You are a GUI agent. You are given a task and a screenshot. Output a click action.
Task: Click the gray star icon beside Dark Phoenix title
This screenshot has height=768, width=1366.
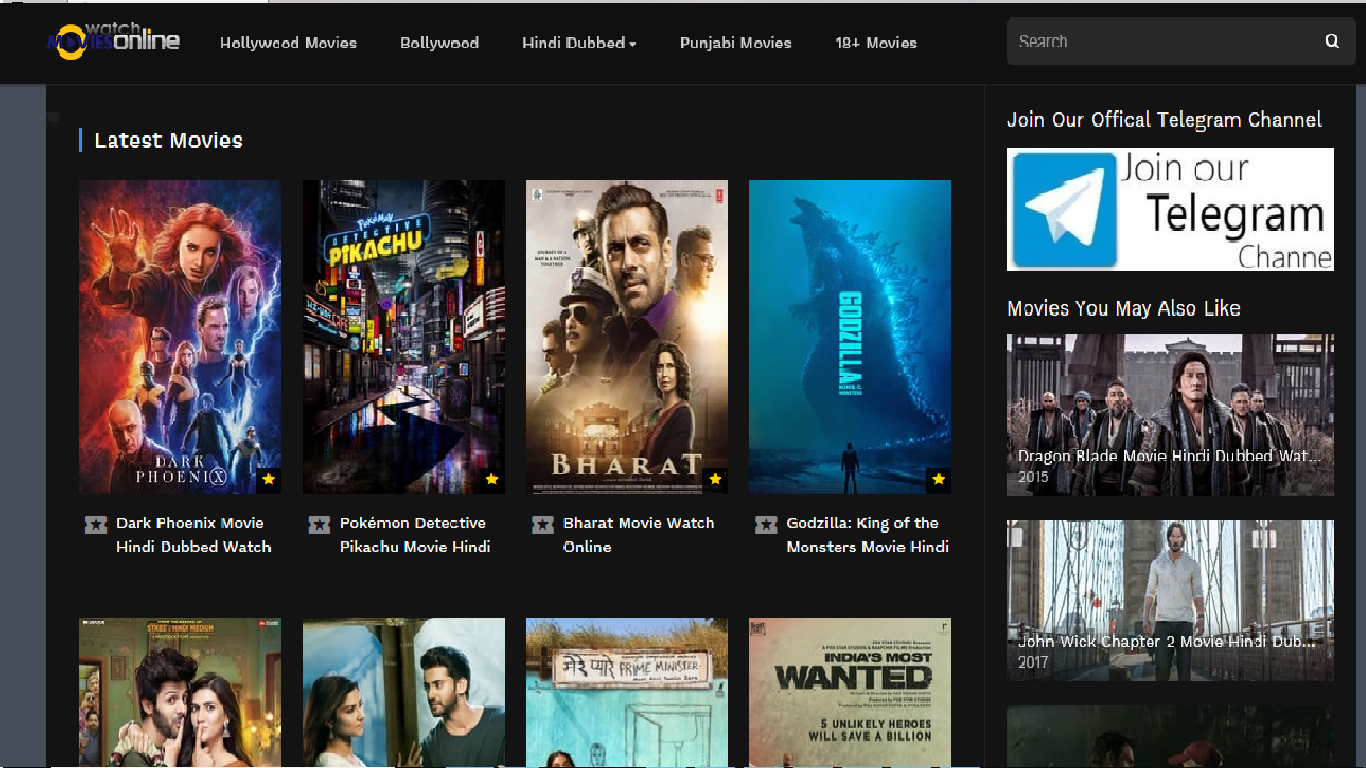[96, 524]
